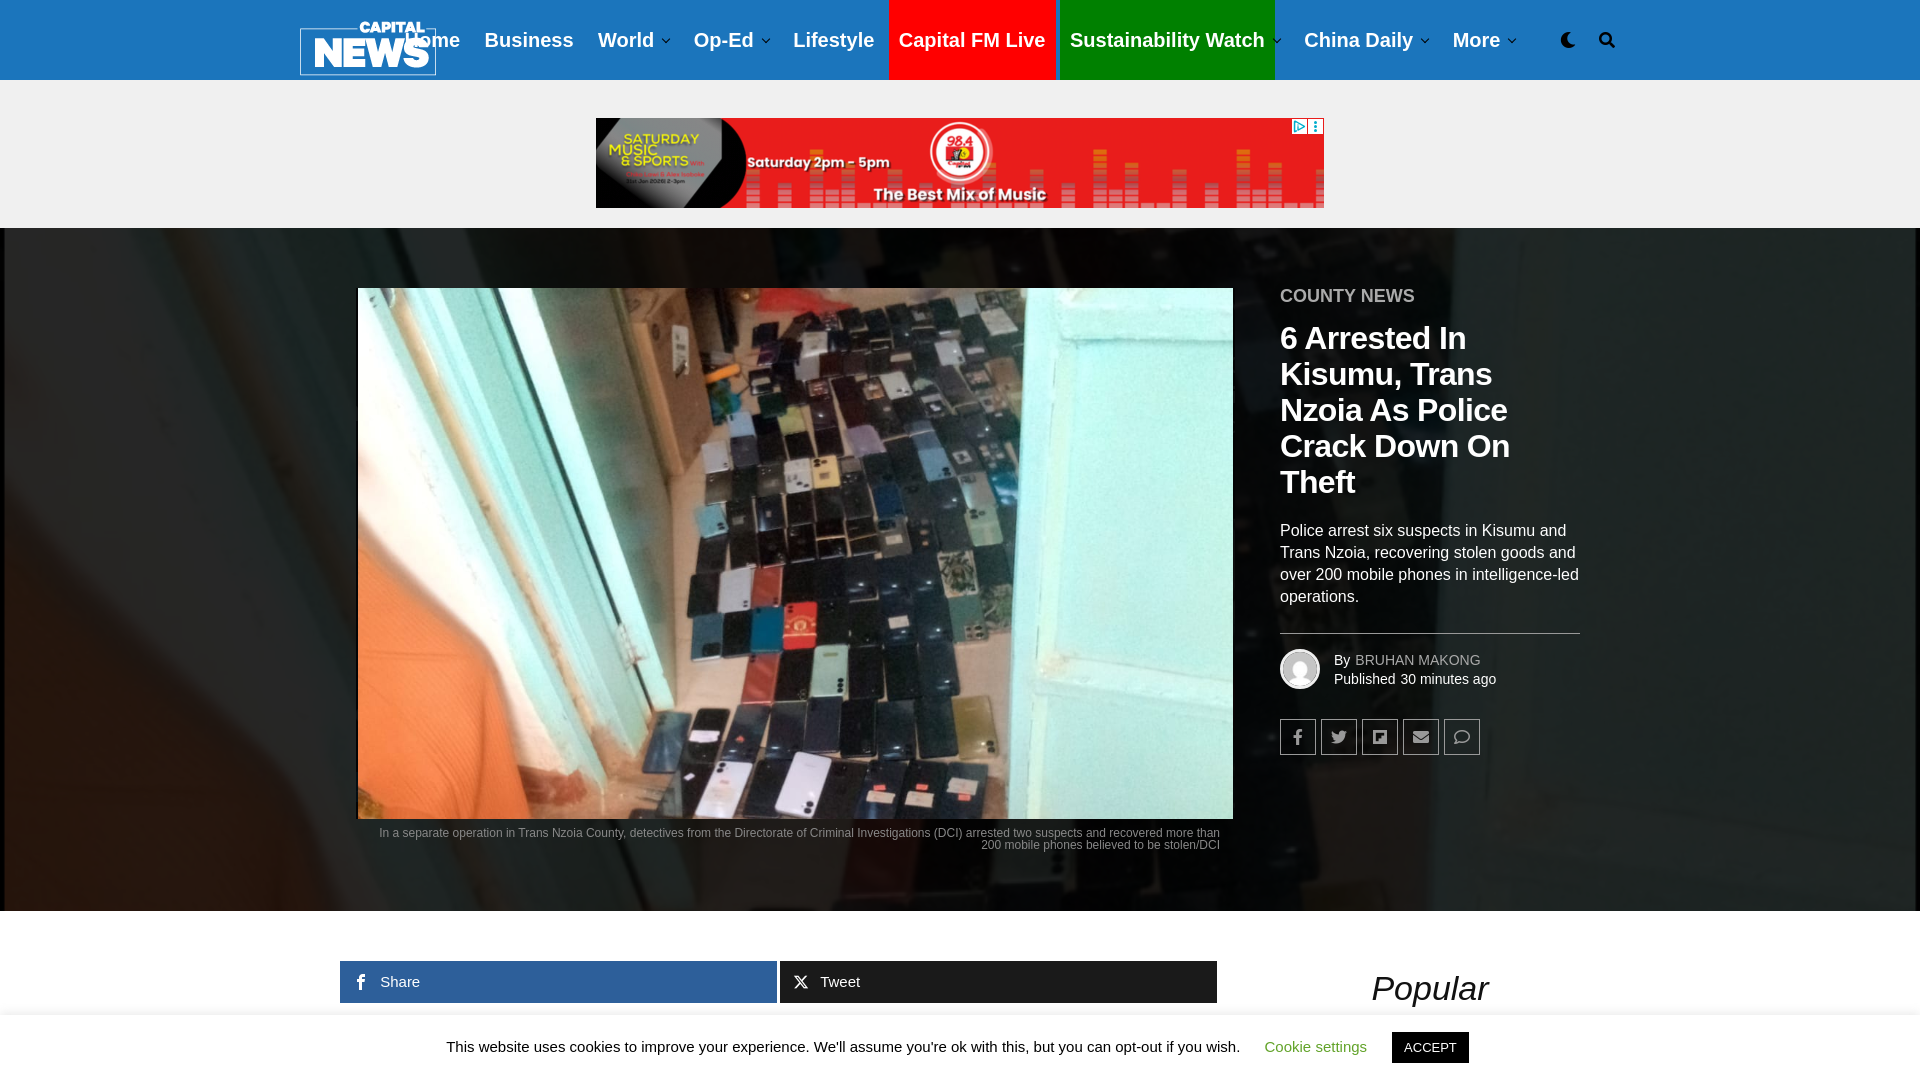Open the Business section
Image resolution: width=1920 pixels, height=1080 pixels.
pos(529,40)
